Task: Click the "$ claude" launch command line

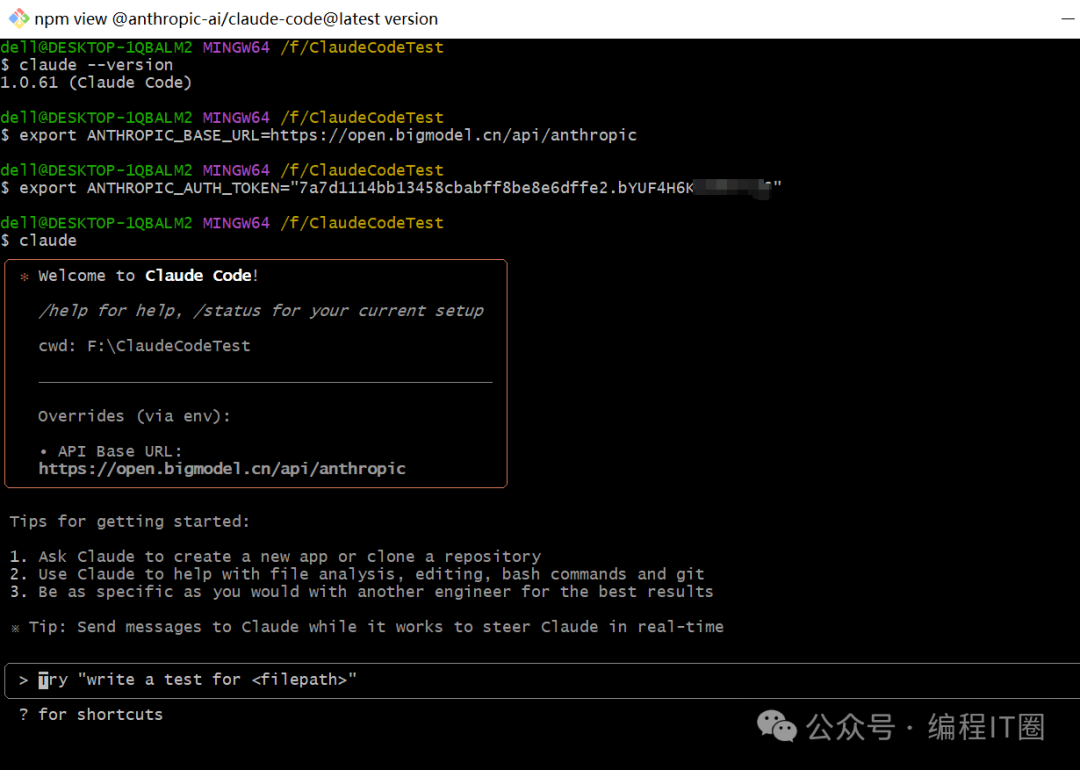Action: tap(39, 240)
